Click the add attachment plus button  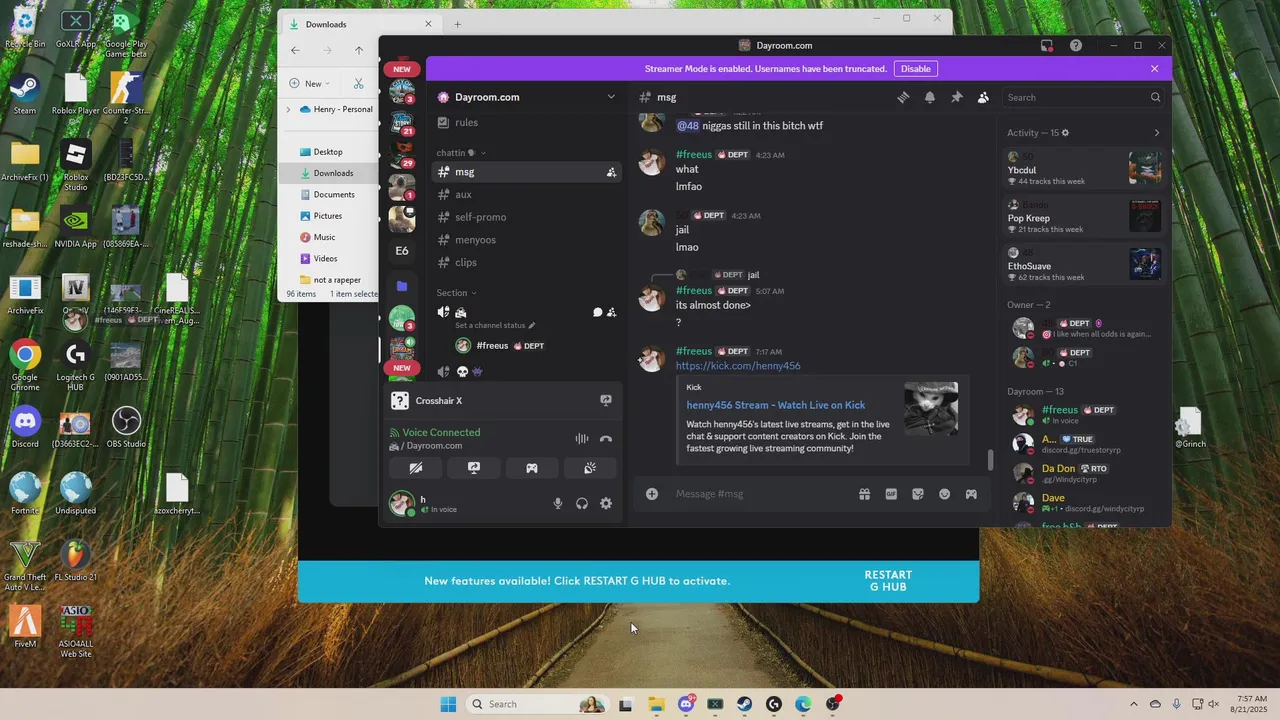[652, 494]
